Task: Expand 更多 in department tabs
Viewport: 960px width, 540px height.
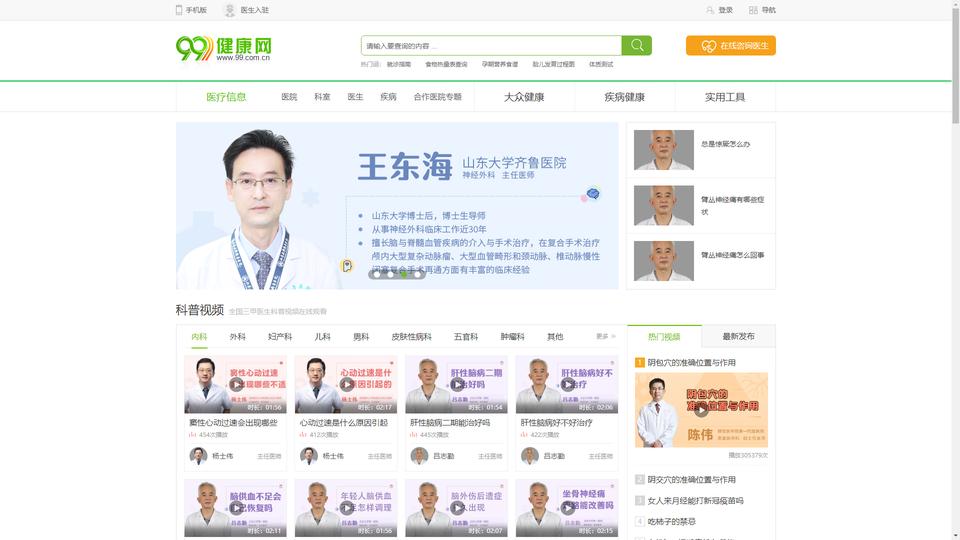Action: (x=606, y=336)
